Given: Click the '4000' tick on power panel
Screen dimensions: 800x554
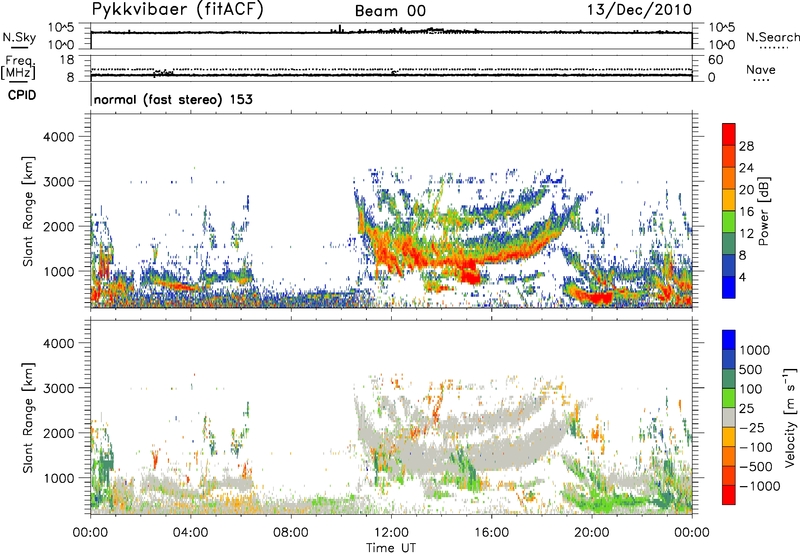Looking at the screenshot, I should click(x=58, y=137).
